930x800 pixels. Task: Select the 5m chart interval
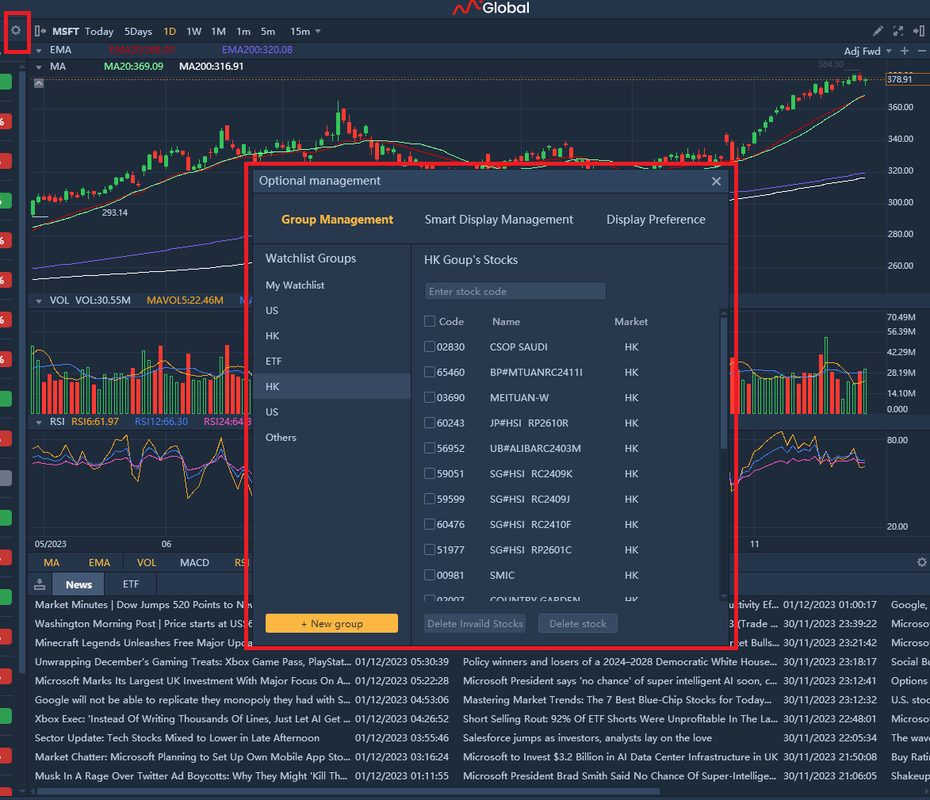point(268,31)
